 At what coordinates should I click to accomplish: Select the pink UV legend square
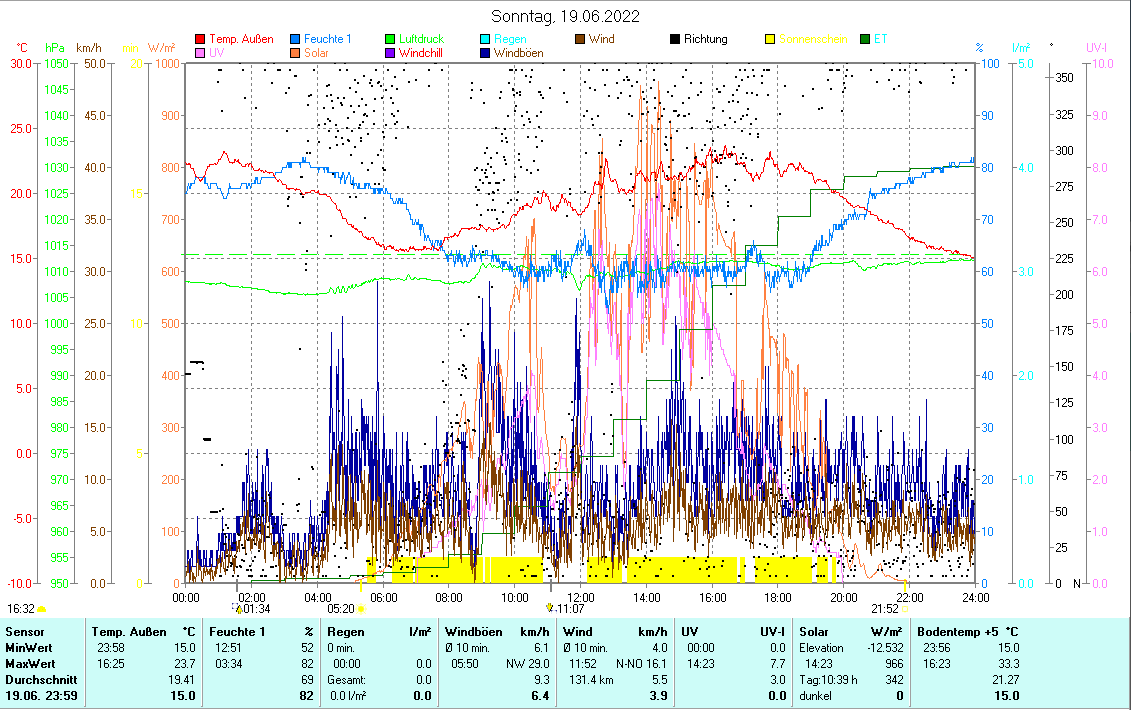(200, 53)
